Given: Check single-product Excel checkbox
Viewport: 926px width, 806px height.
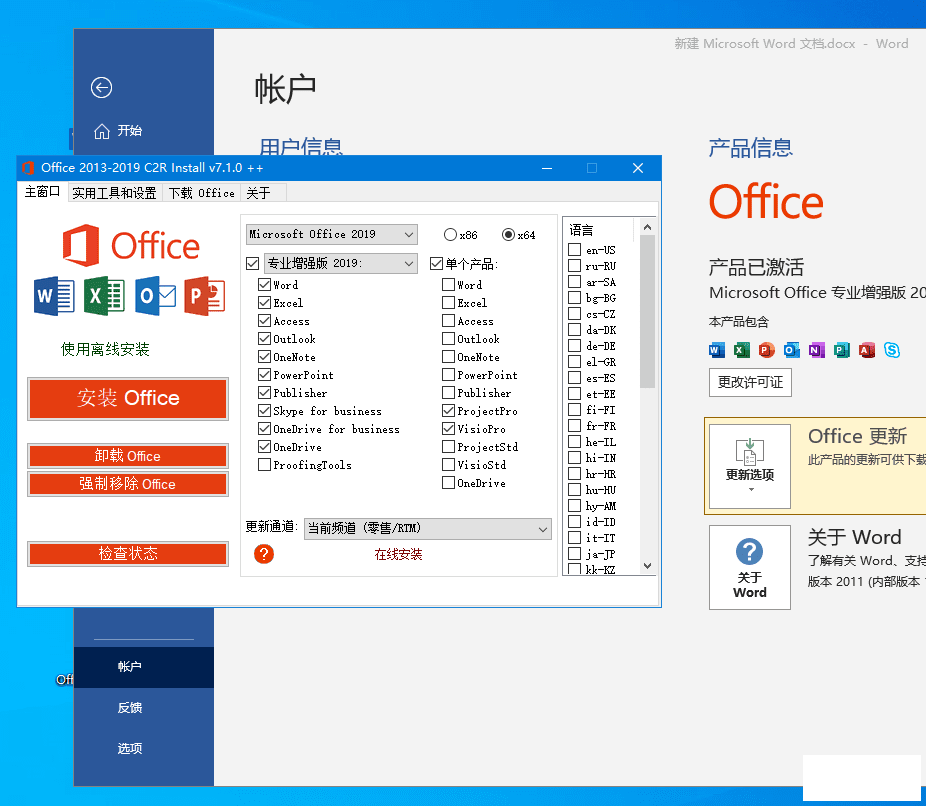Looking at the screenshot, I should click(448, 302).
